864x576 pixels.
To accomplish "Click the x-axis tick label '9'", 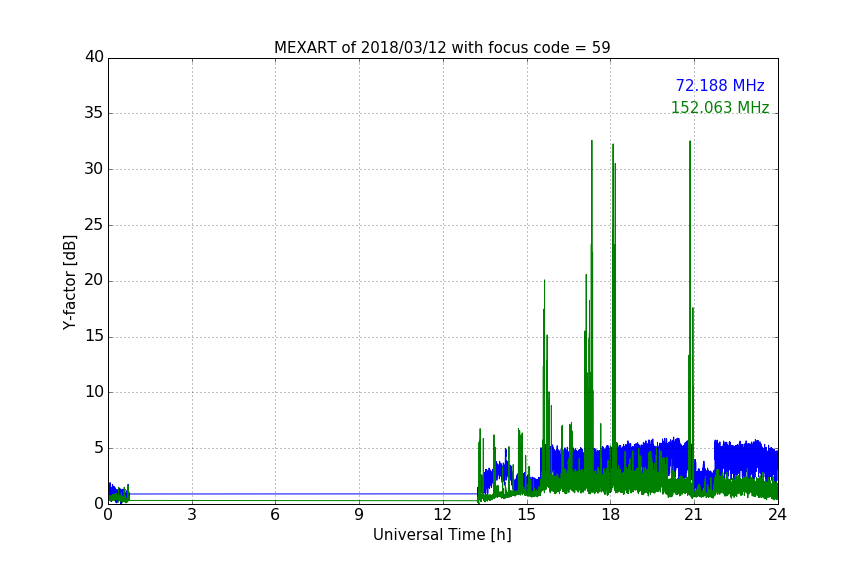I will [359, 515].
